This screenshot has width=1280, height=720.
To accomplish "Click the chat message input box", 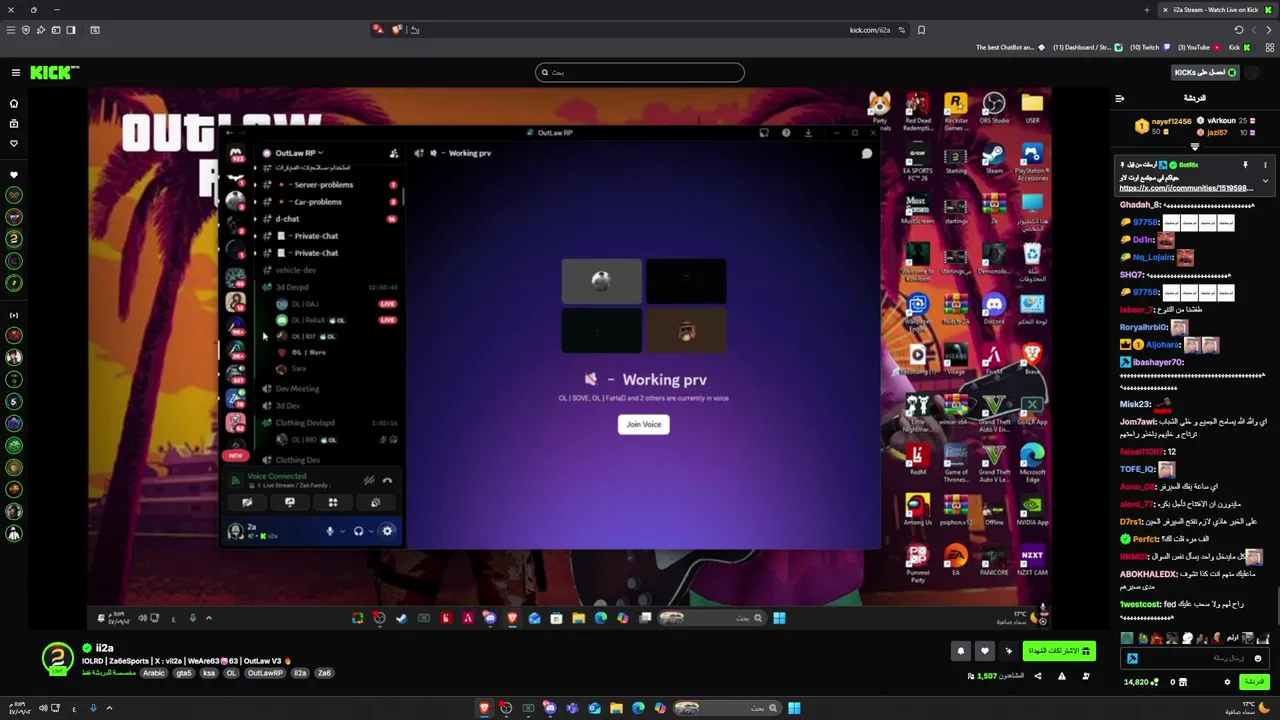I will click(x=1195, y=658).
